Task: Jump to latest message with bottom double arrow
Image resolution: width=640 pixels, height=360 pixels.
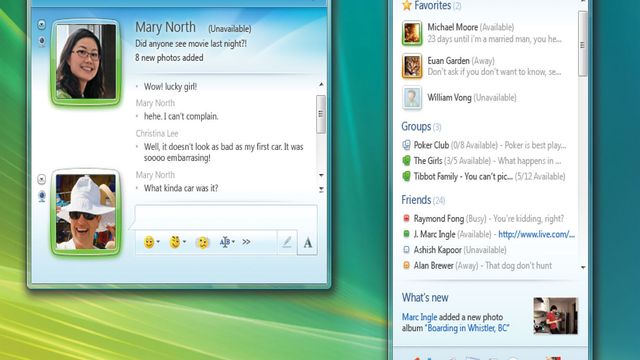Action: click(x=321, y=189)
